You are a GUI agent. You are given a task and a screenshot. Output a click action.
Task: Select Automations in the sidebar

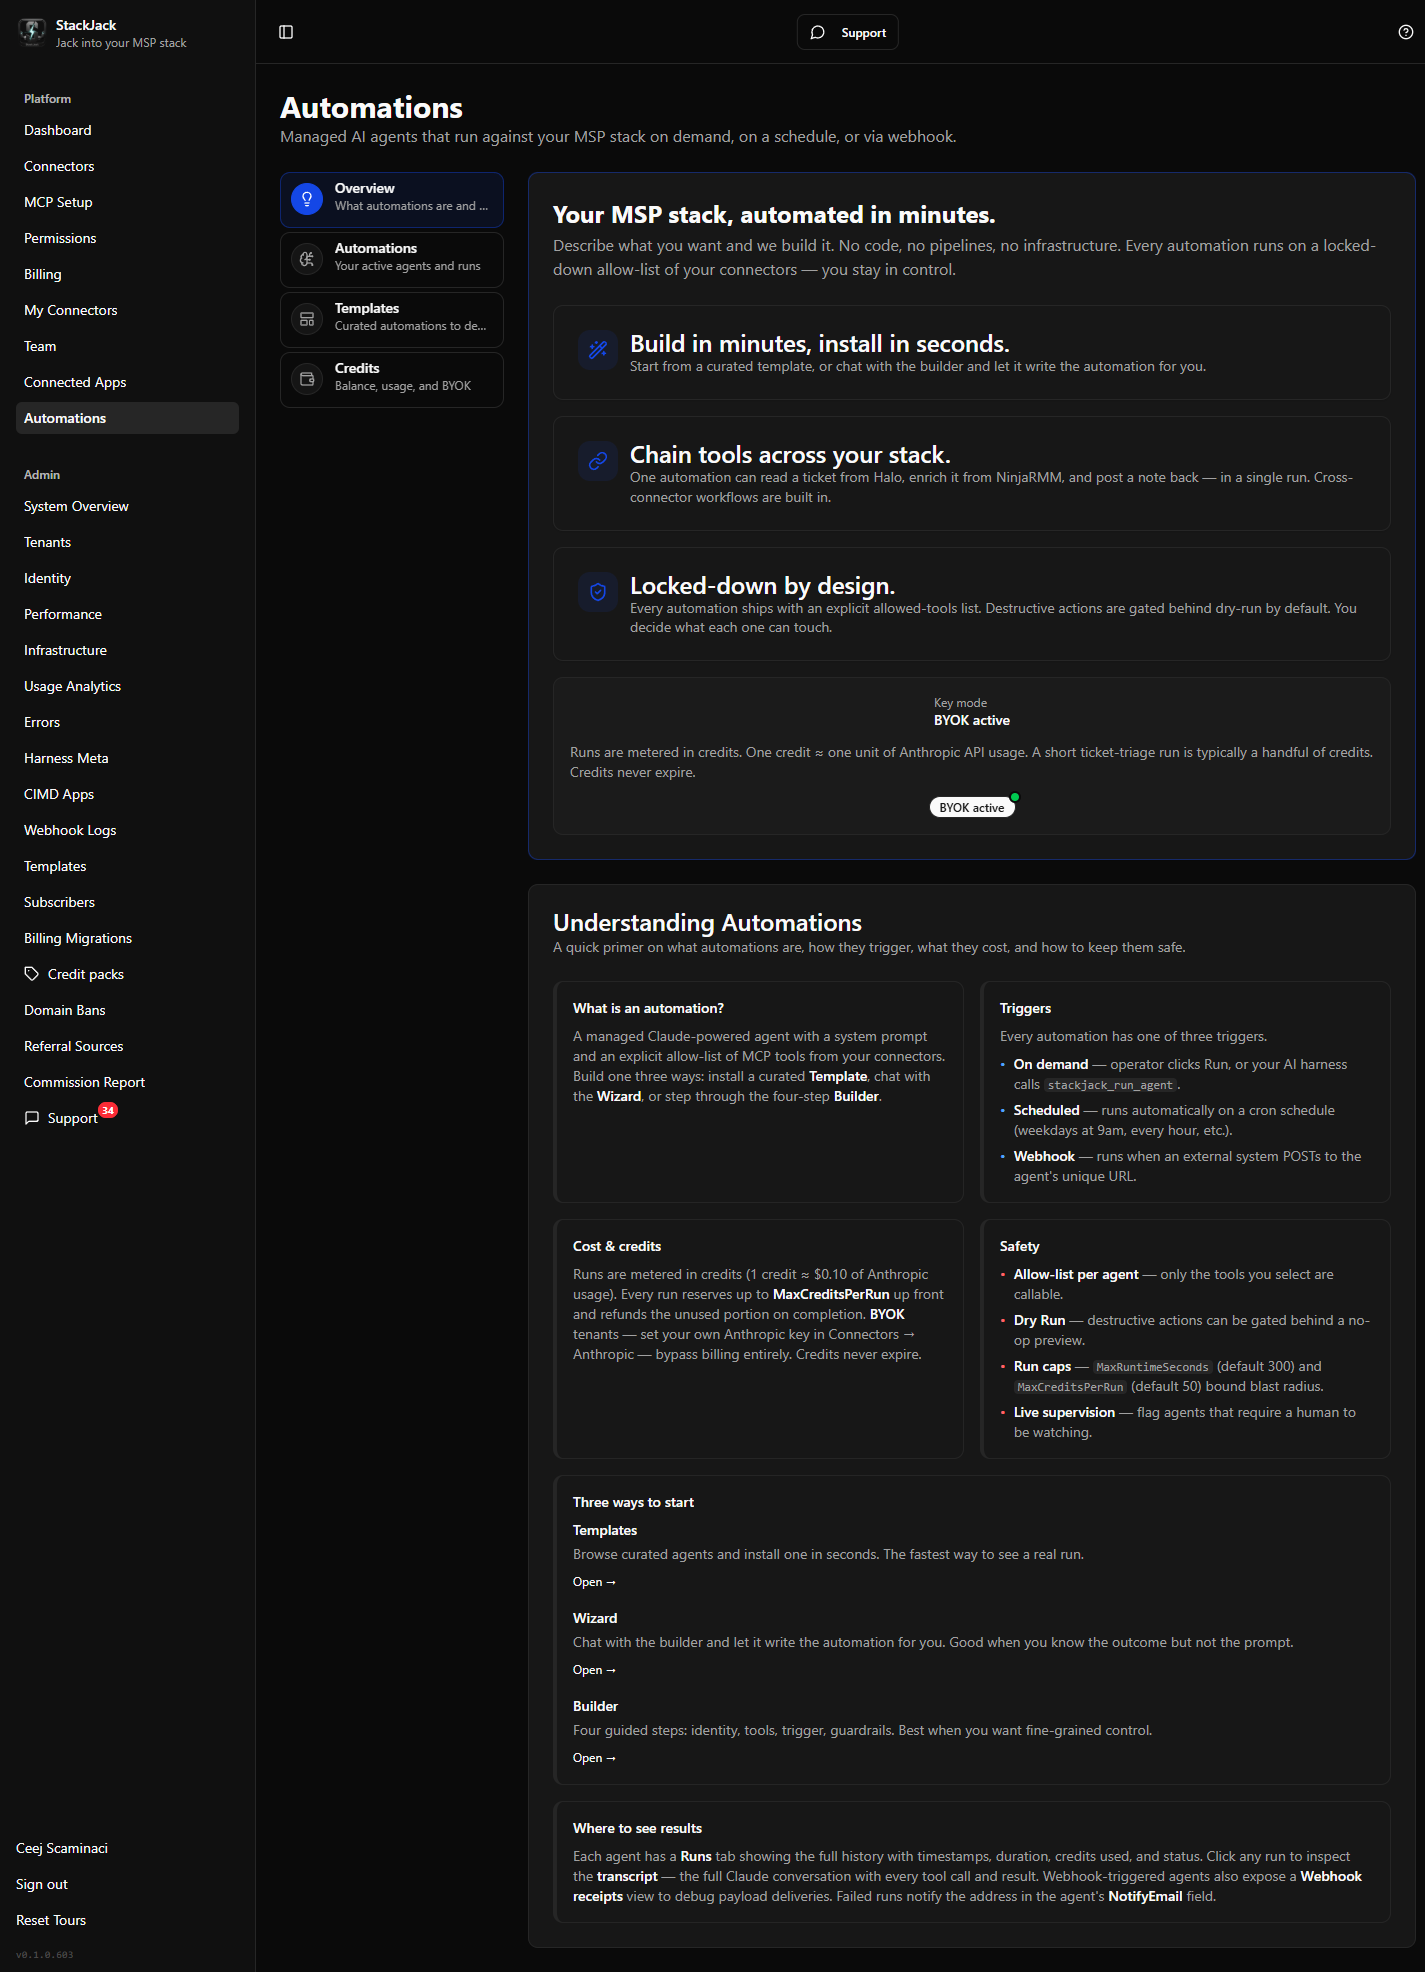[x=127, y=418]
